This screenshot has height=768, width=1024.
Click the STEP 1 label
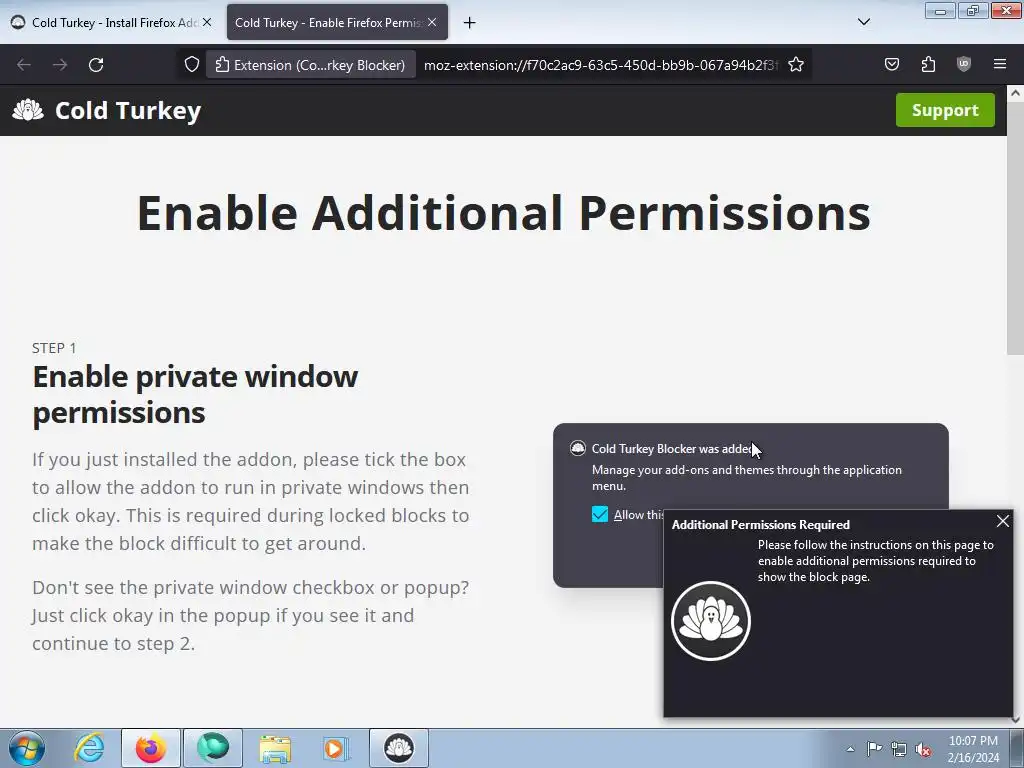54,348
